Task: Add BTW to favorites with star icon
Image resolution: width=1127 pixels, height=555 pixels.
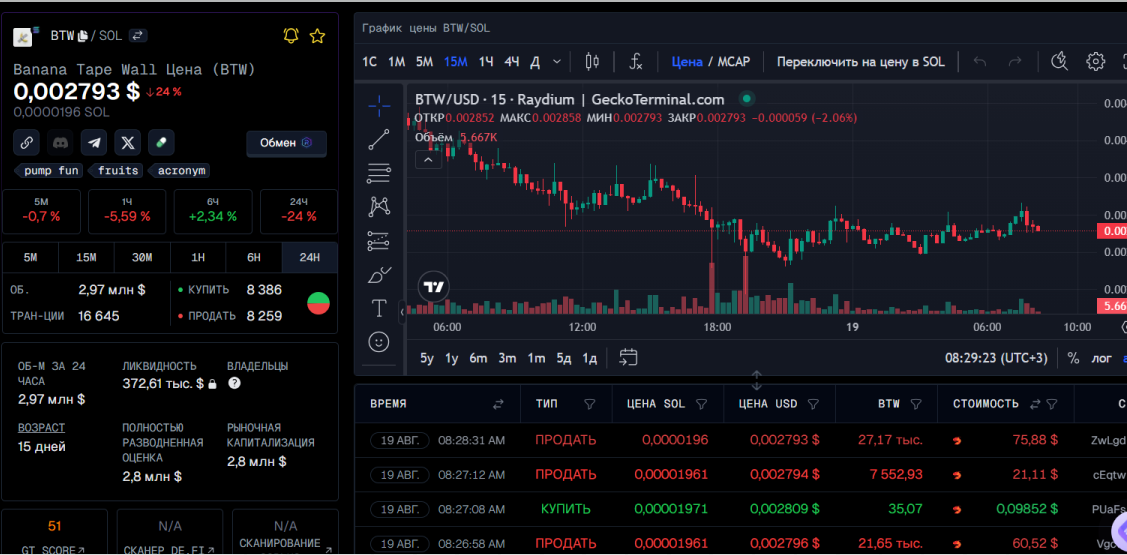Action: pos(317,36)
